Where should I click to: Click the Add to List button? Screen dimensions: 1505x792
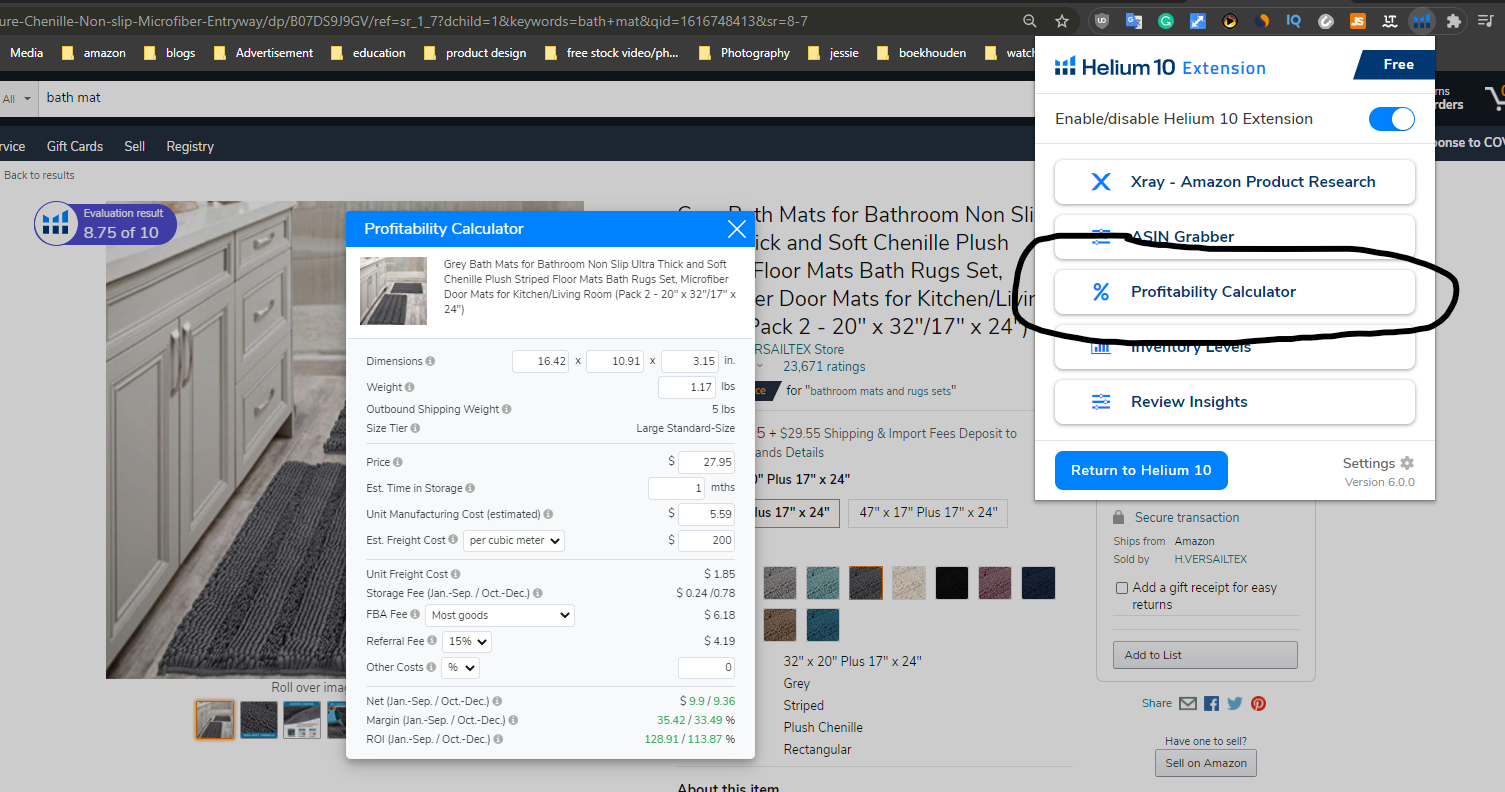click(x=1205, y=655)
